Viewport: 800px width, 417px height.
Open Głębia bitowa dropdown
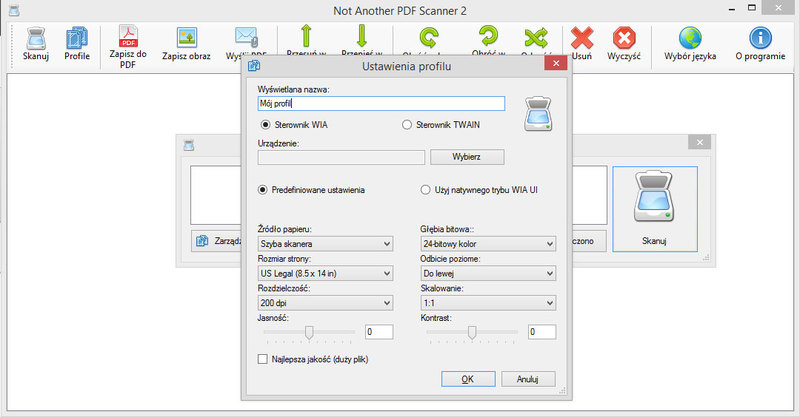click(x=488, y=244)
